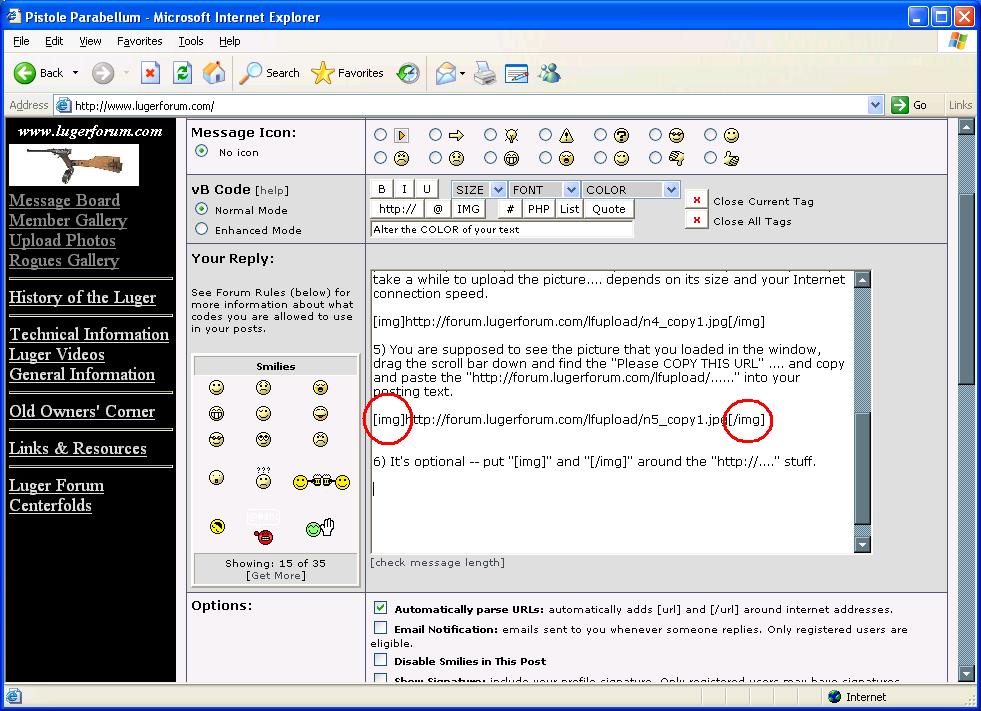Open the Tools menu

(190, 41)
